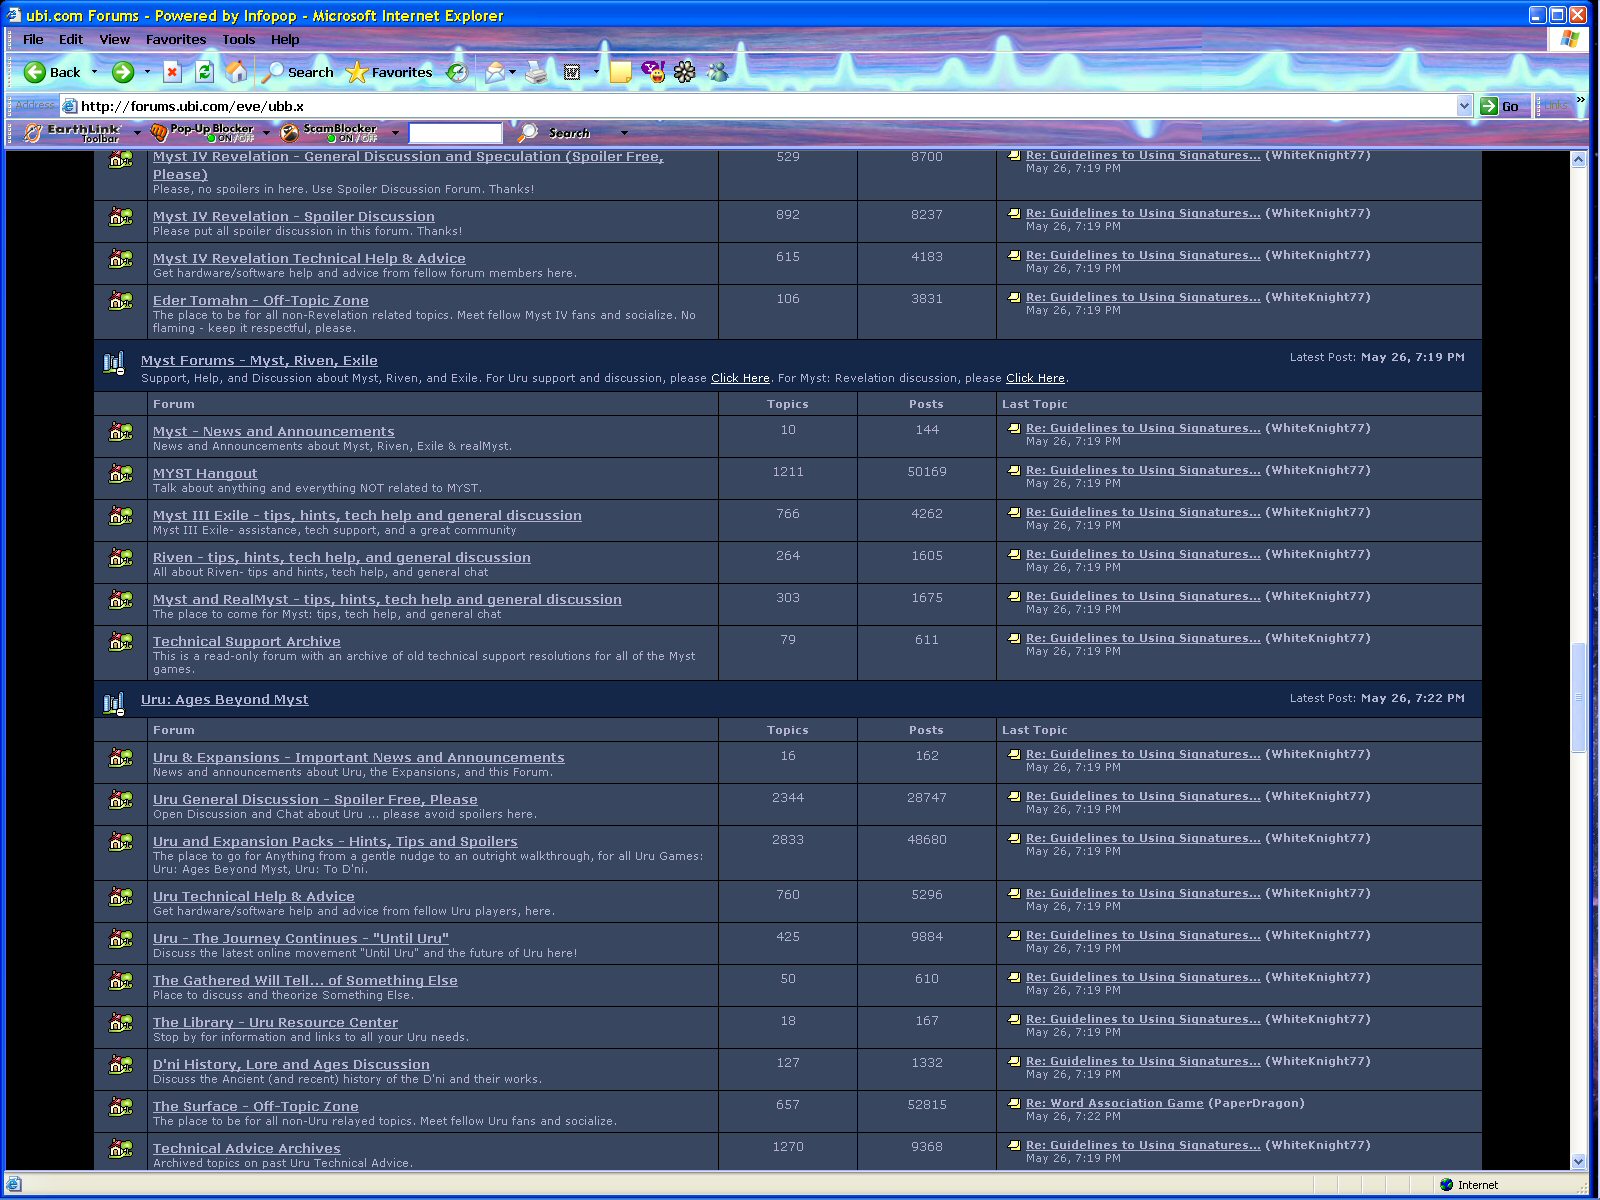Click the EarthLink toolbar search input field
This screenshot has height=1200, width=1600.
[455, 133]
